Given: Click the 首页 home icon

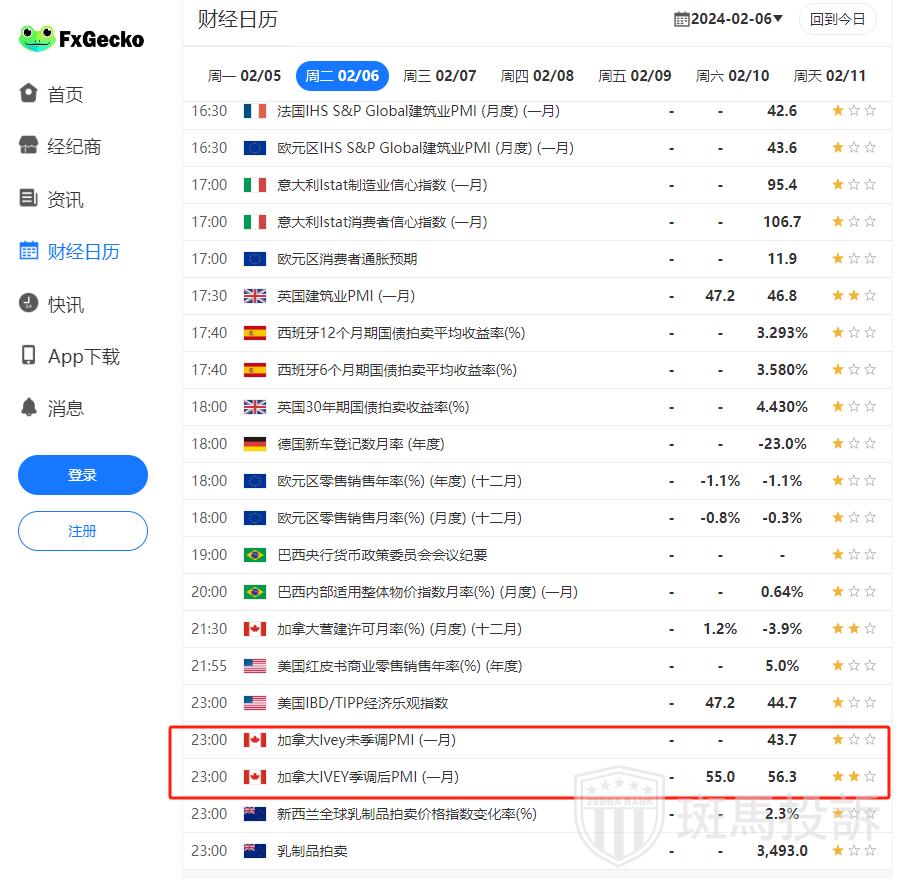Looking at the screenshot, I should (x=29, y=94).
